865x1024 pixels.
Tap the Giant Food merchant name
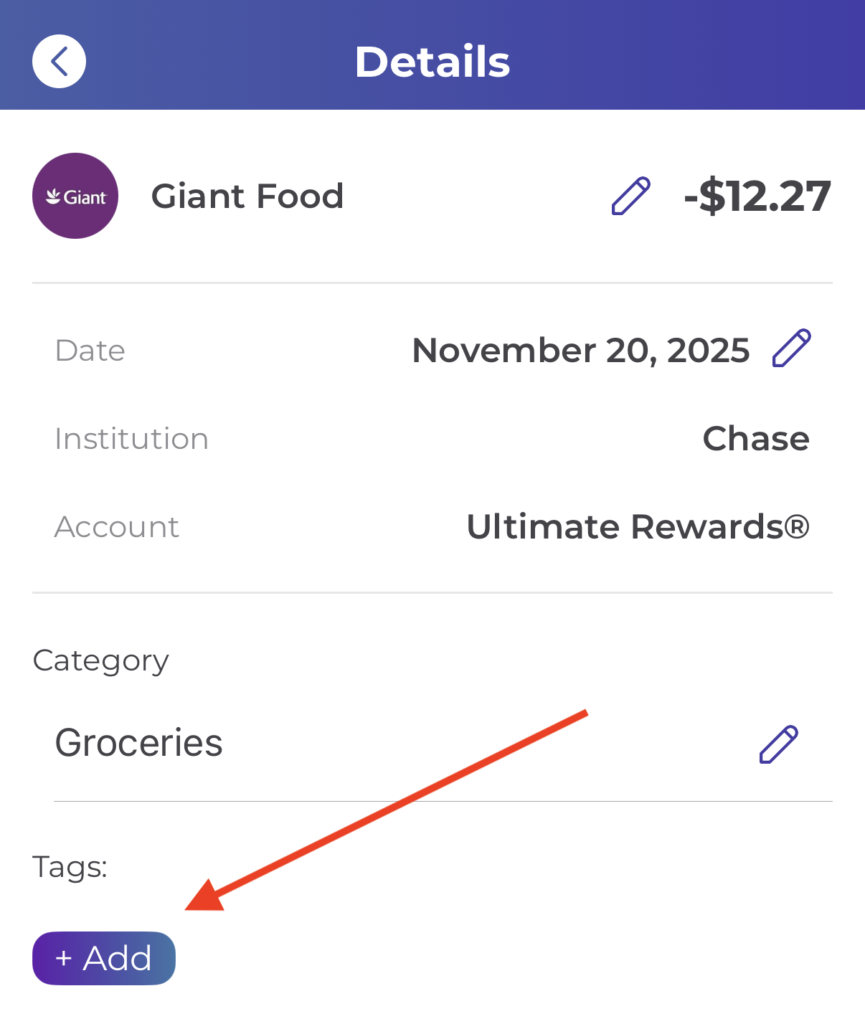247,196
